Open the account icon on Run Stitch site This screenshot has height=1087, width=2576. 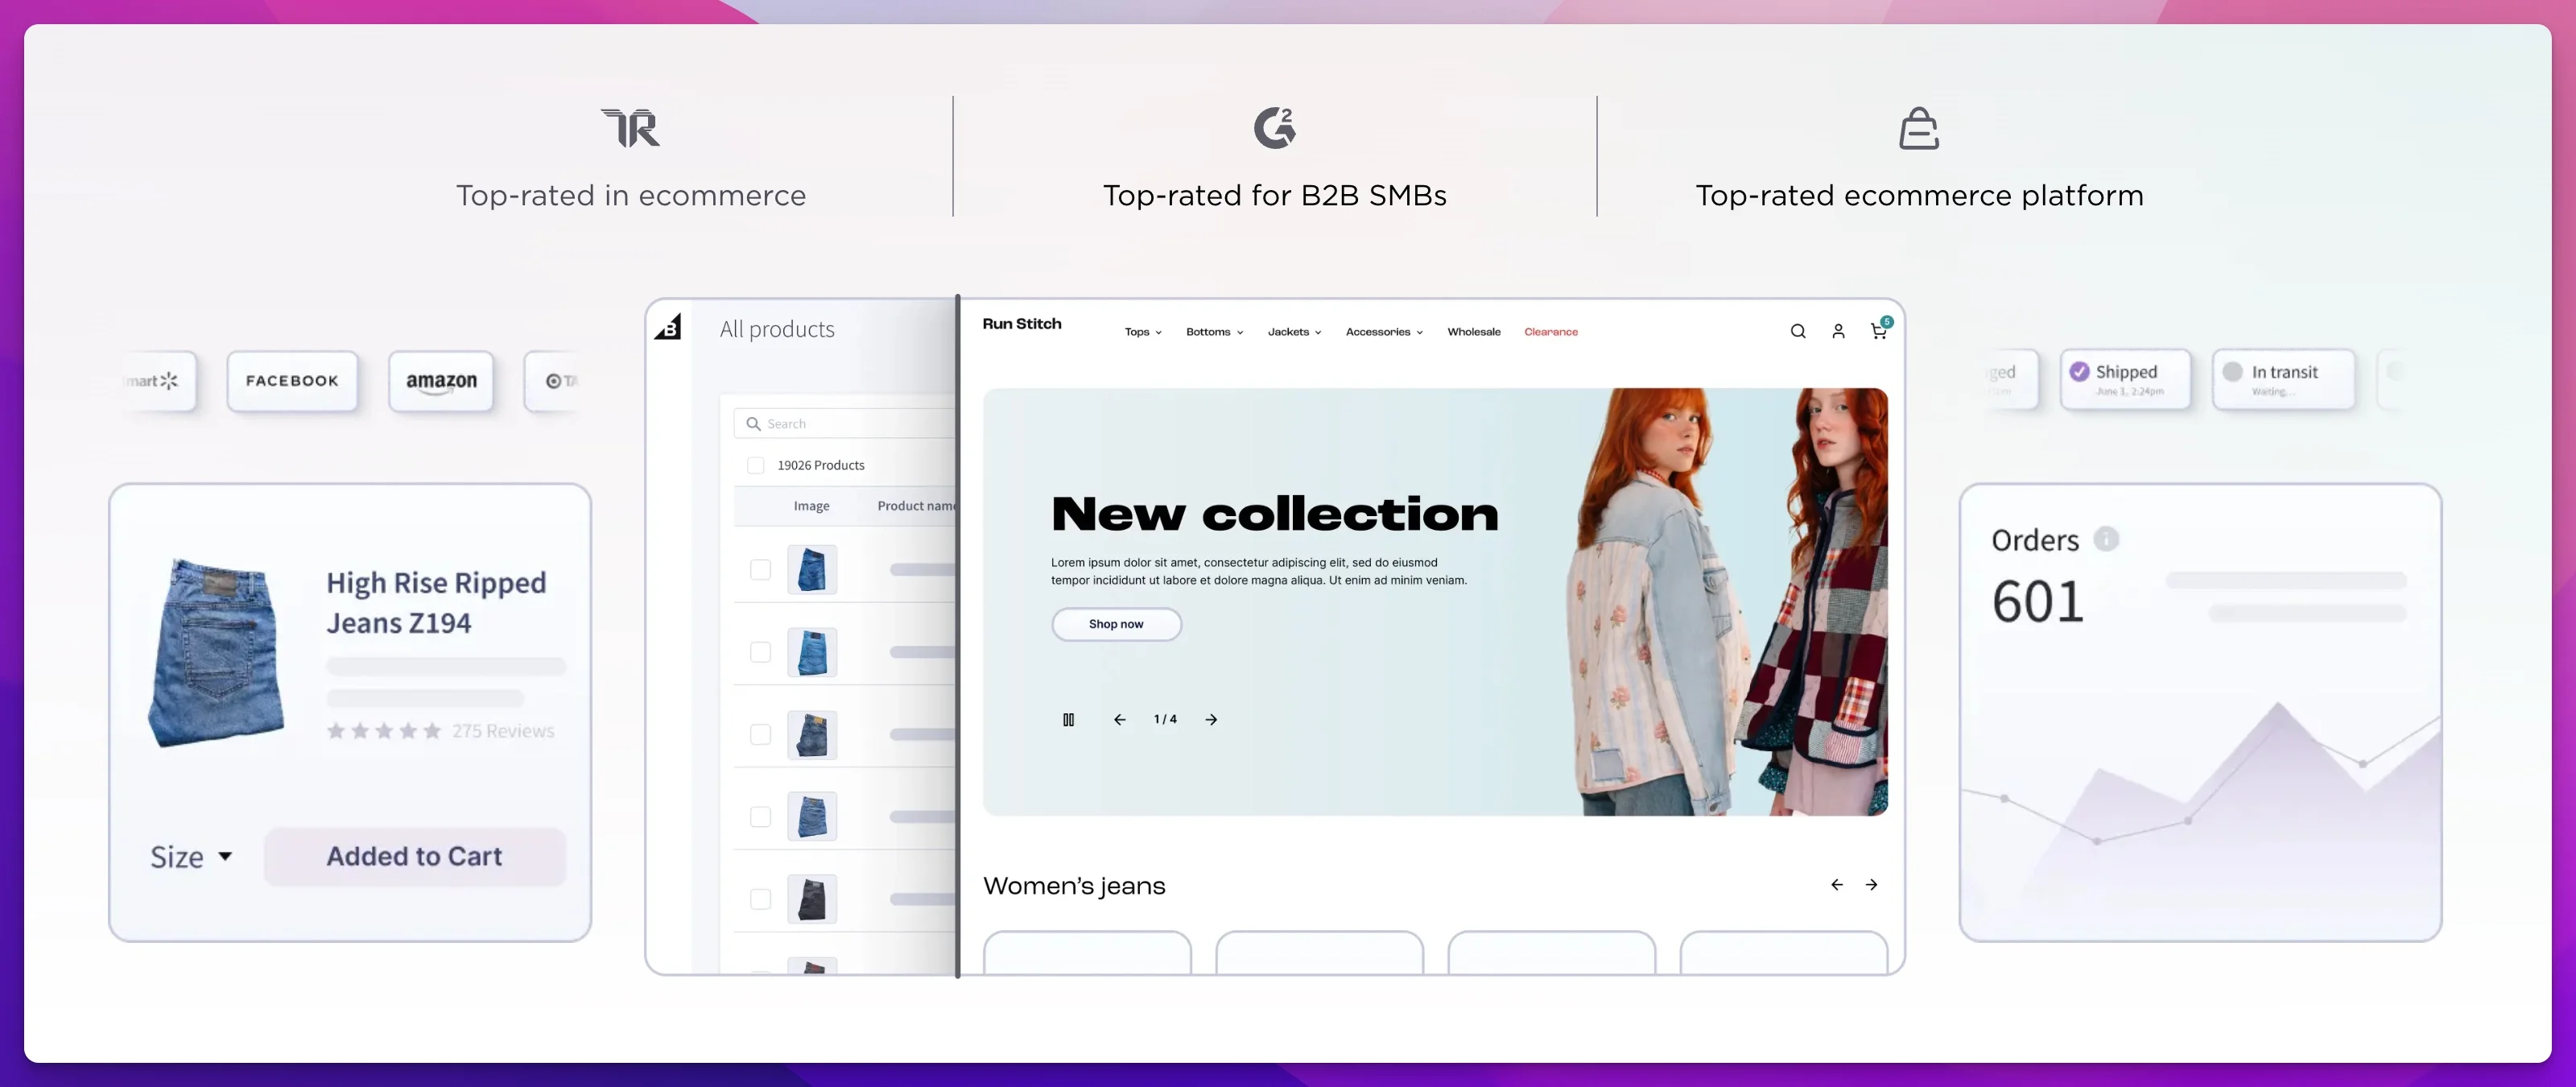click(1837, 330)
